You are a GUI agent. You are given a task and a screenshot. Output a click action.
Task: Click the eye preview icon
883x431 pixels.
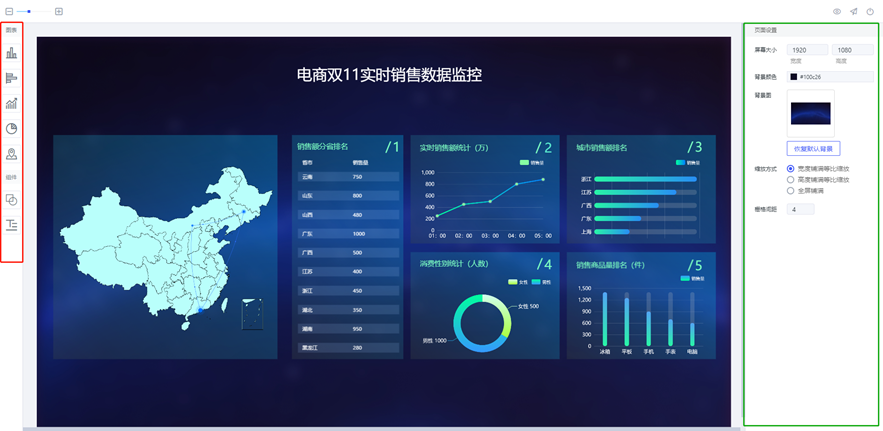coord(837,12)
